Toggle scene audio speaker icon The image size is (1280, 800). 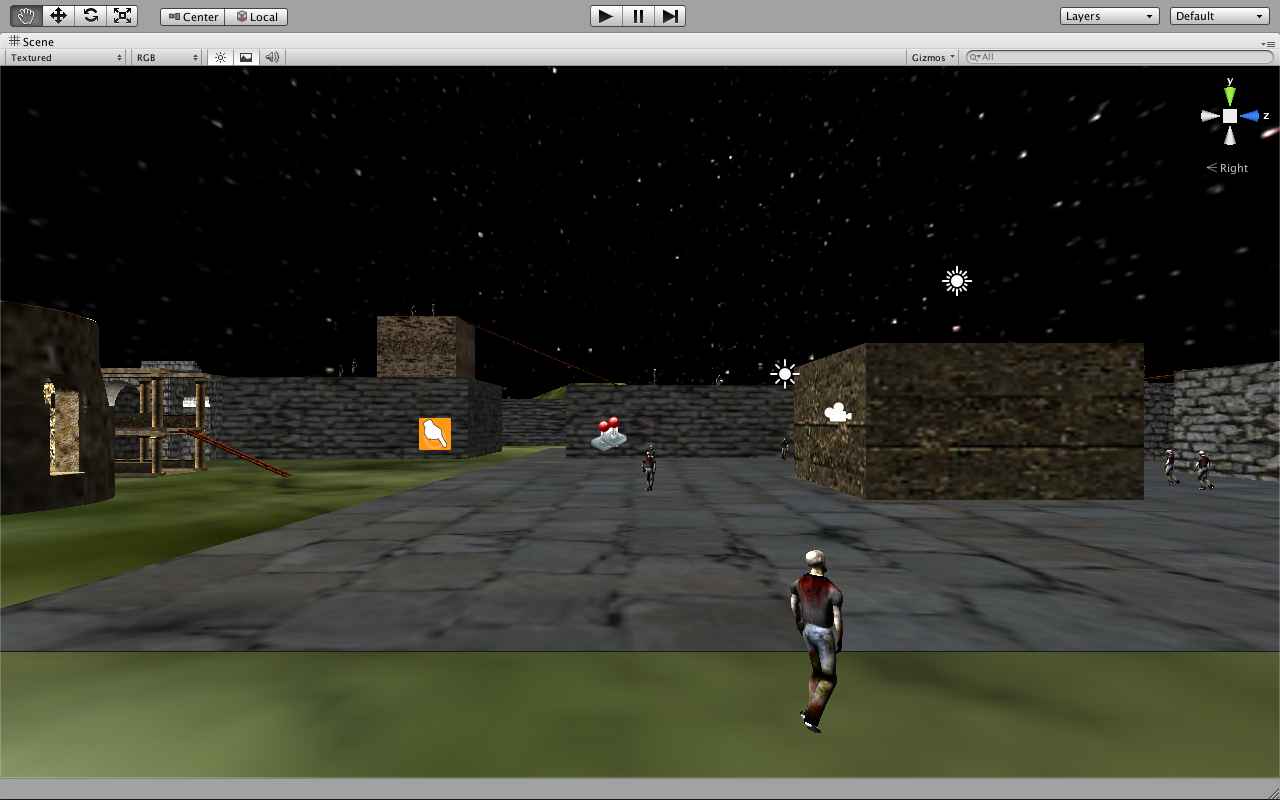click(271, 57)
